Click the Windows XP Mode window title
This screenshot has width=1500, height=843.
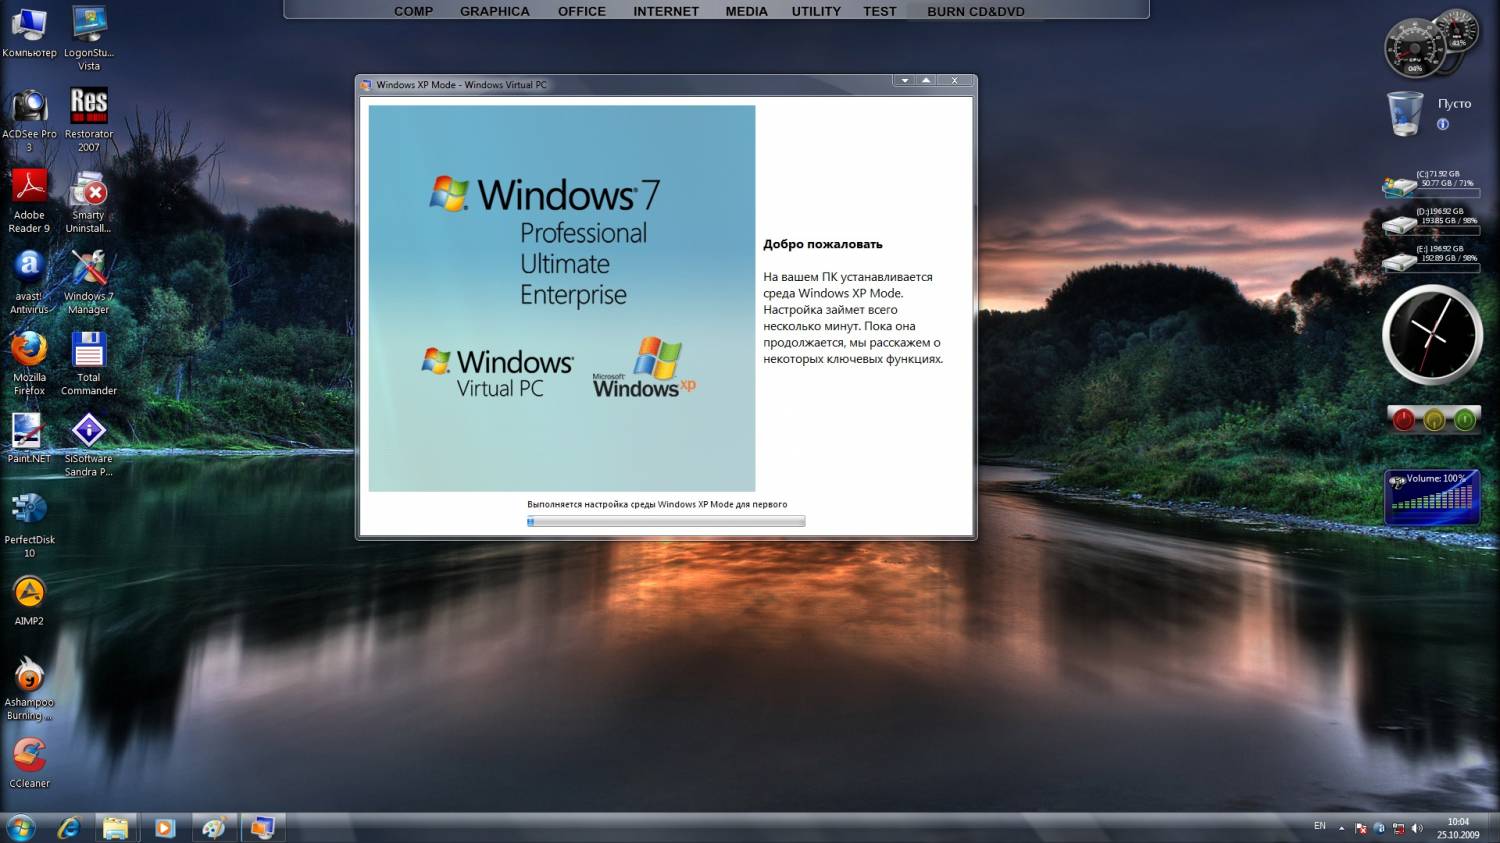click(x=461, y=85)
